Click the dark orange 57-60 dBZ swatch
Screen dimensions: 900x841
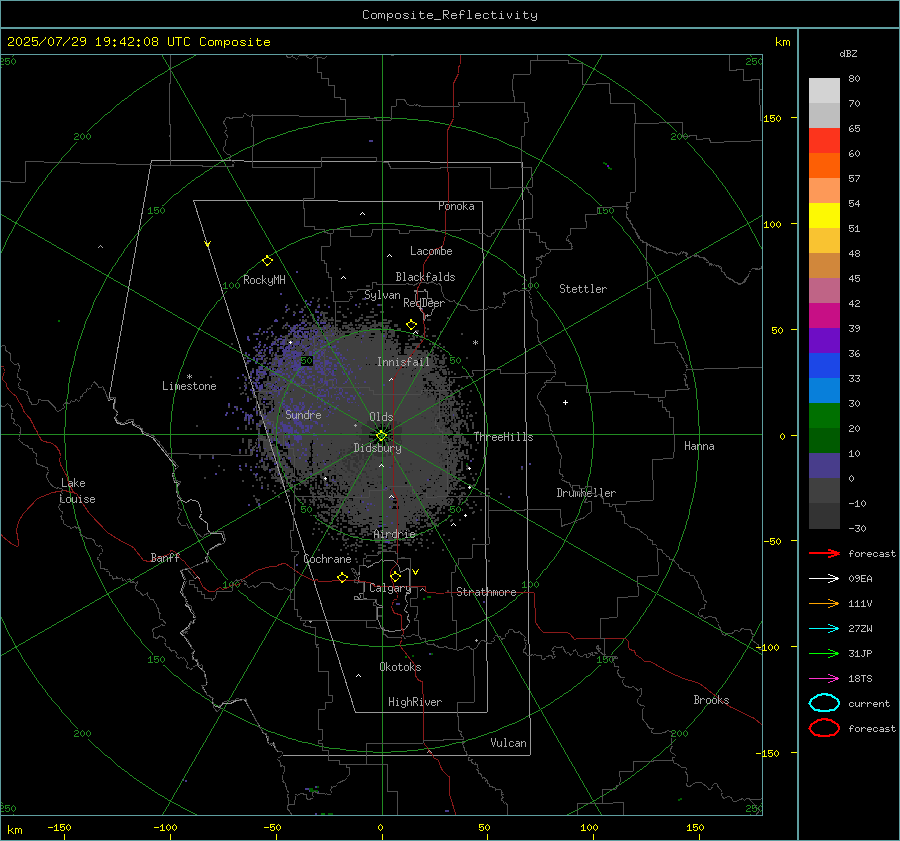pos(824,166)
